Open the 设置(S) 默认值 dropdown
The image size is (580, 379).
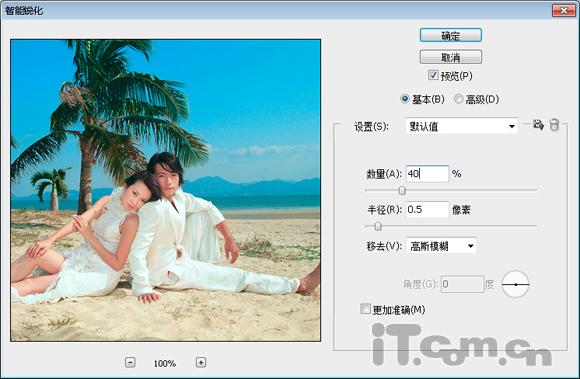[x=462, y=126]
